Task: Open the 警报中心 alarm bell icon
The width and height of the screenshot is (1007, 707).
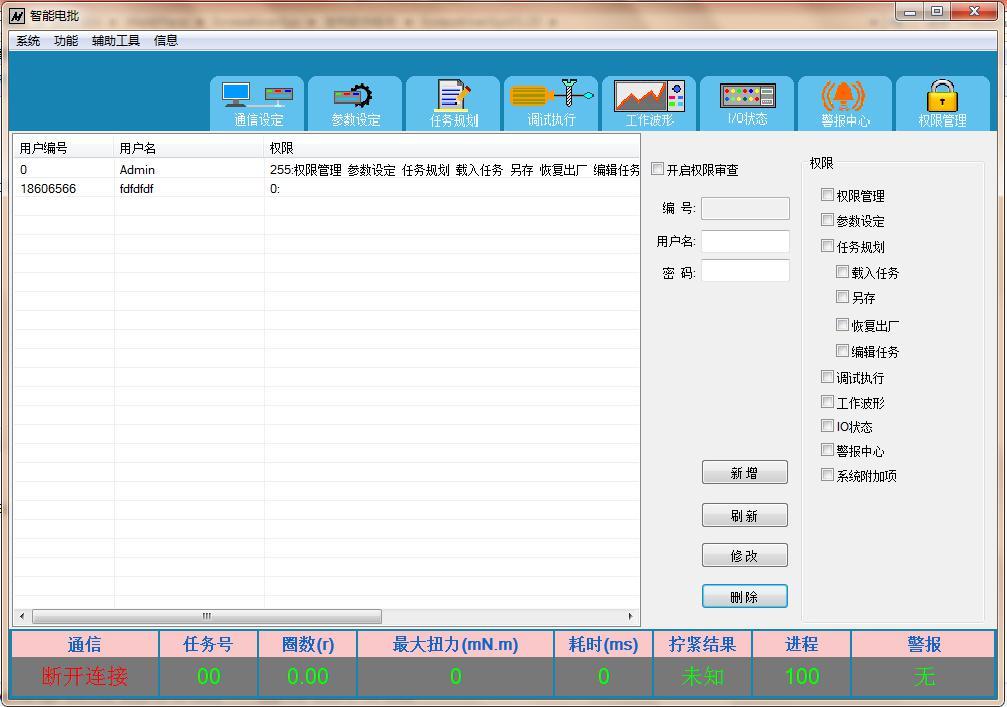Action: [845, 103]
